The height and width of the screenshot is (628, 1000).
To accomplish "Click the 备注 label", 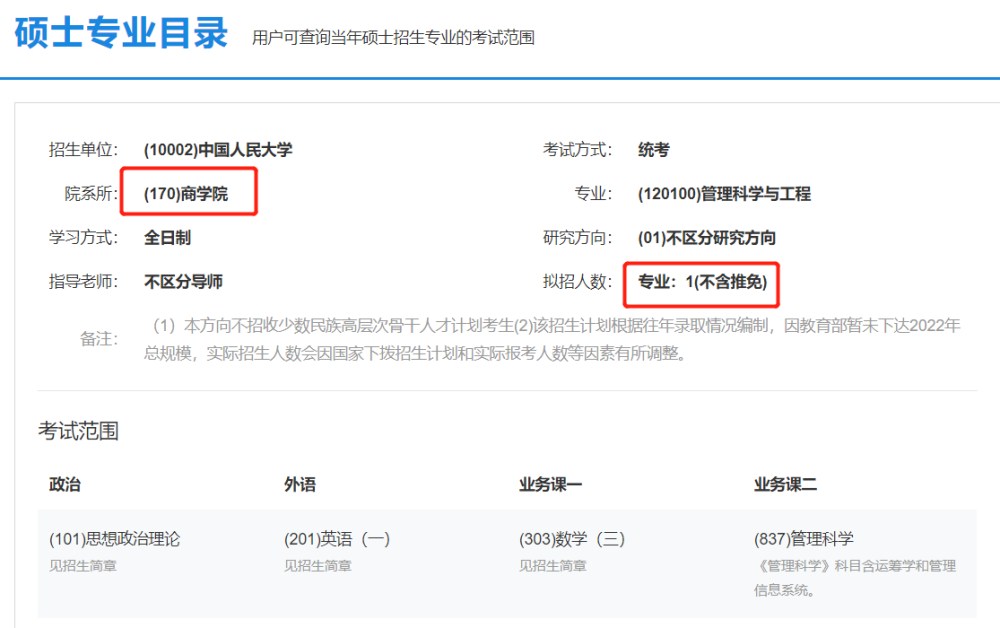I will point(99,339).
